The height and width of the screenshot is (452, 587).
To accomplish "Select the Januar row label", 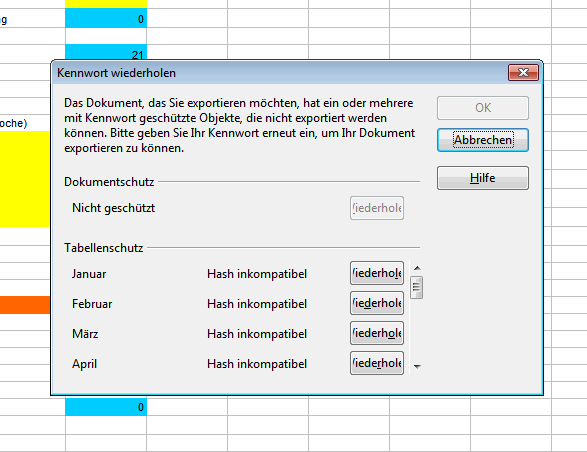I will tap(89, 274).
